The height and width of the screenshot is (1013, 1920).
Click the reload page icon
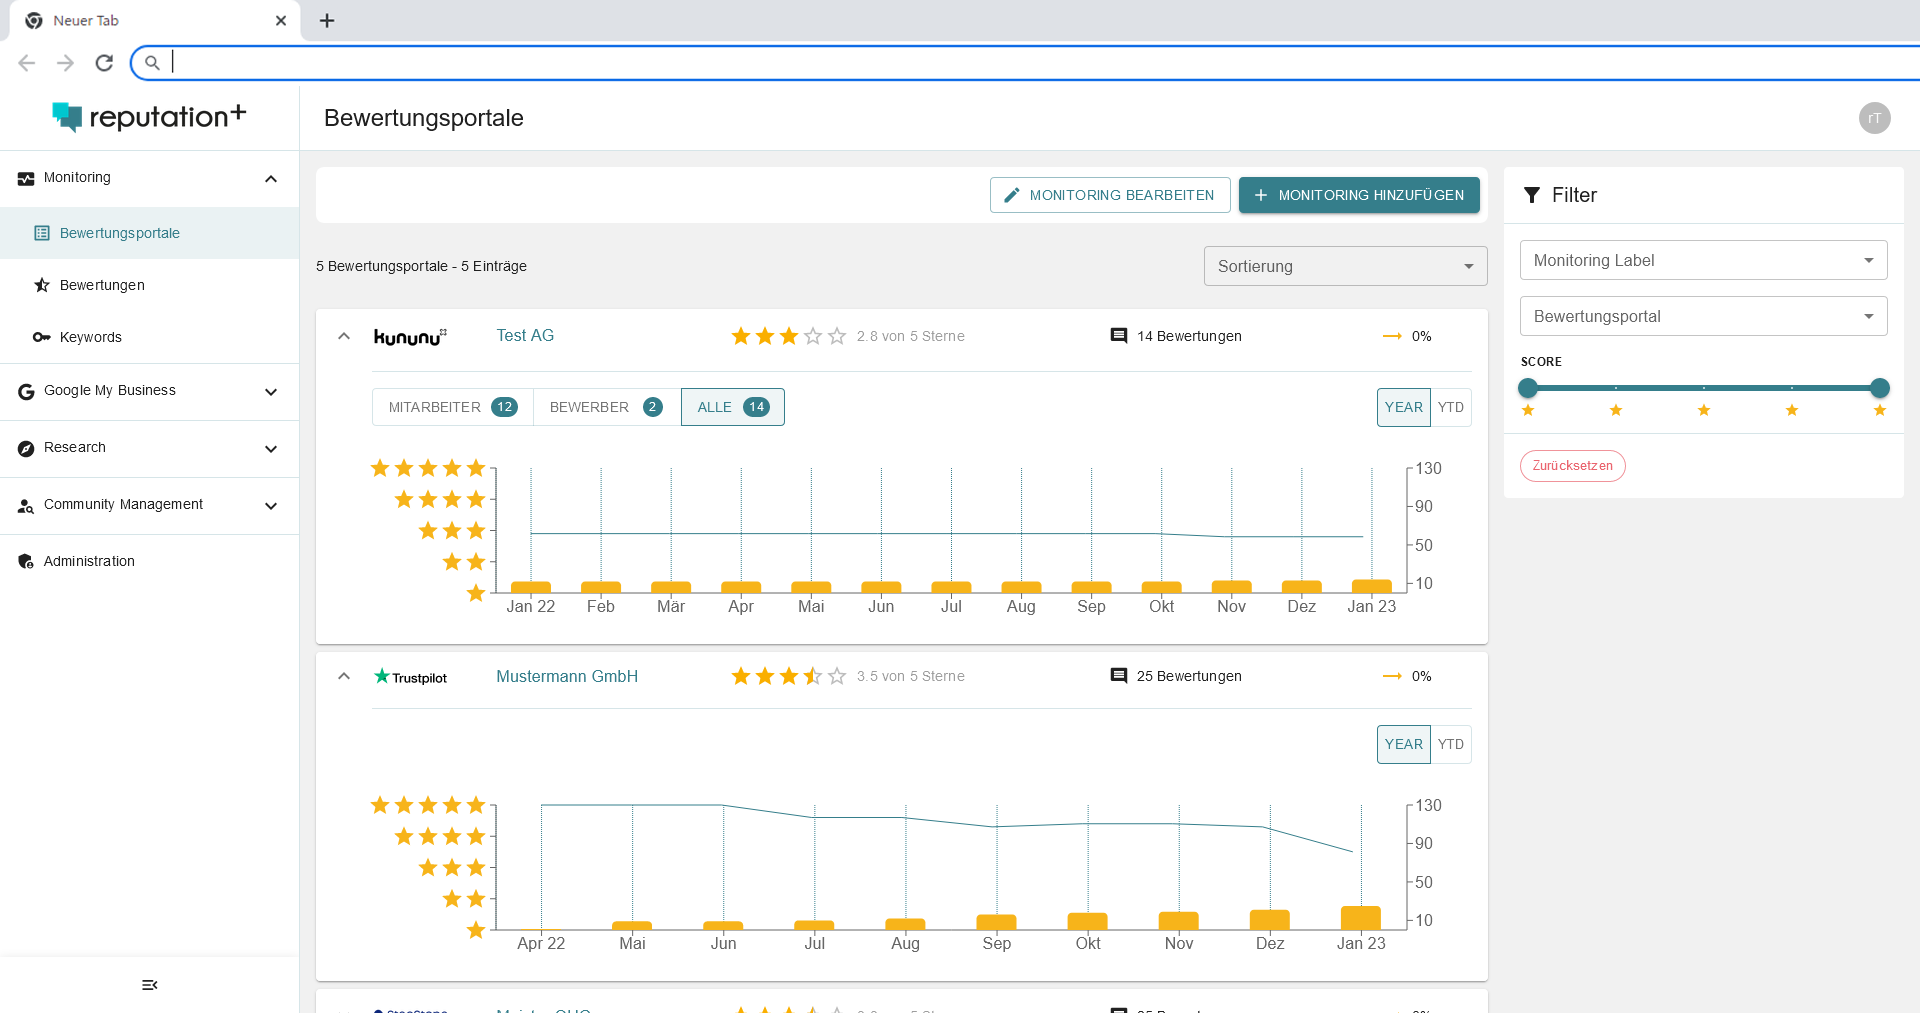[104, 63]
